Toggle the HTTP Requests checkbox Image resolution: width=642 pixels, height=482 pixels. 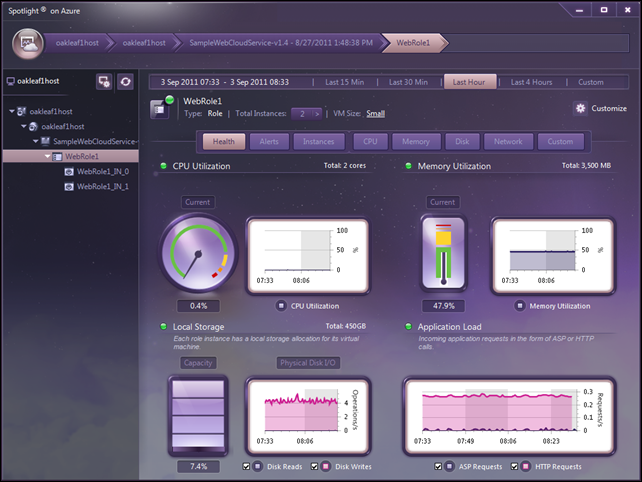click(x=514, y=466)
